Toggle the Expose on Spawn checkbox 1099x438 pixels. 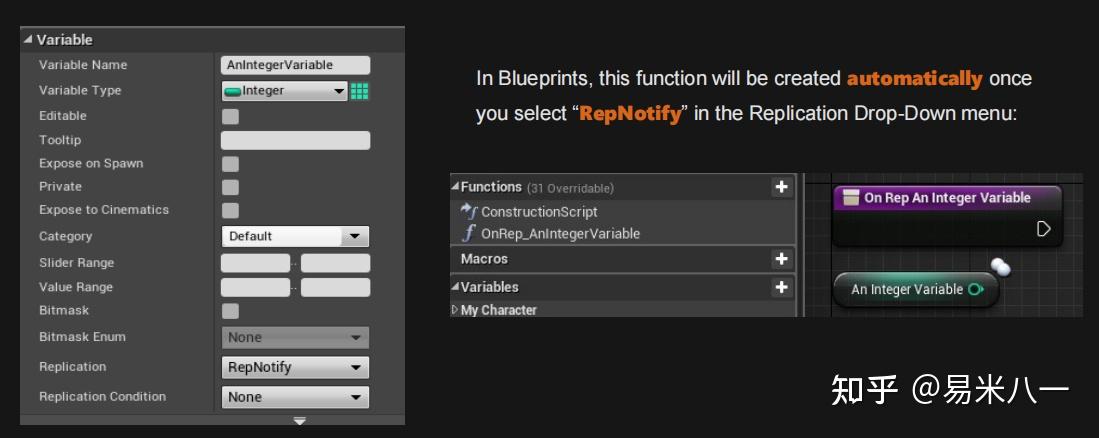pyautogui.click(x=230, y=163)
